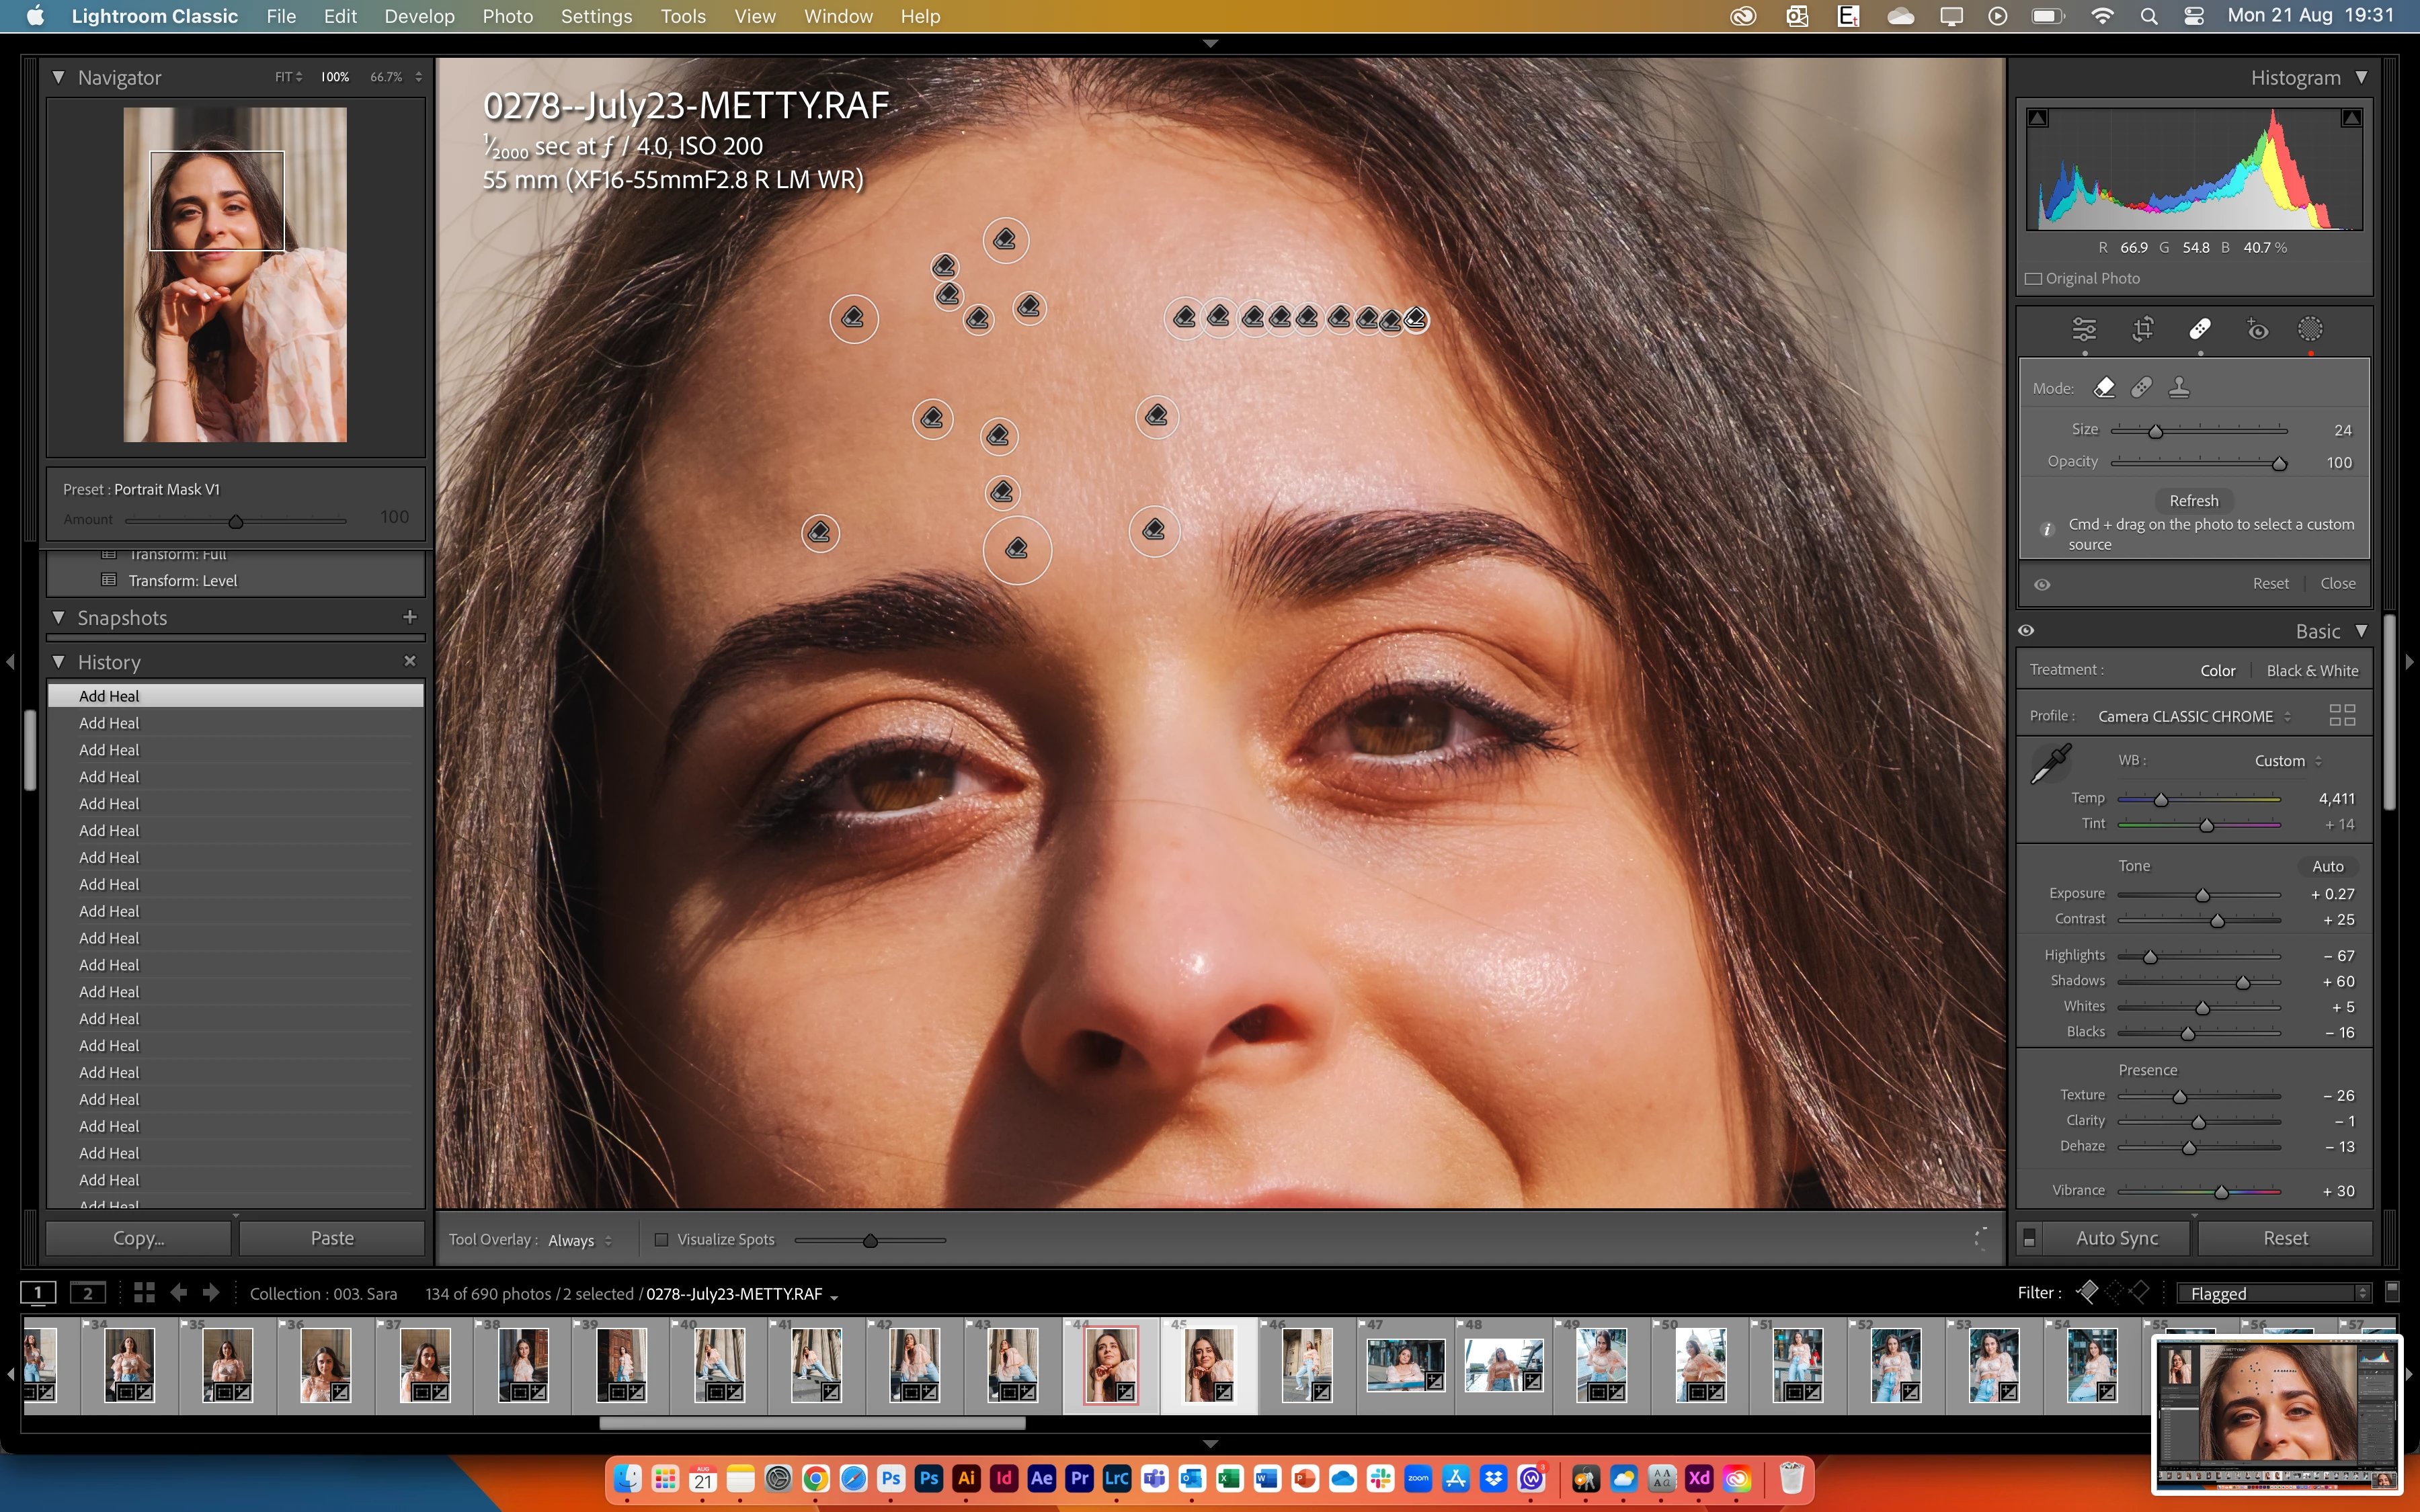
Task: Open the Red Eye Correction tool
Action: (x=2257, y=329)
